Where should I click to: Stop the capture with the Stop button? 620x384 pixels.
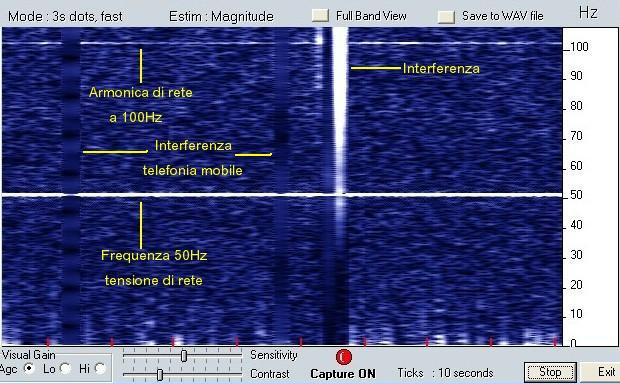[x=550, y=373]
